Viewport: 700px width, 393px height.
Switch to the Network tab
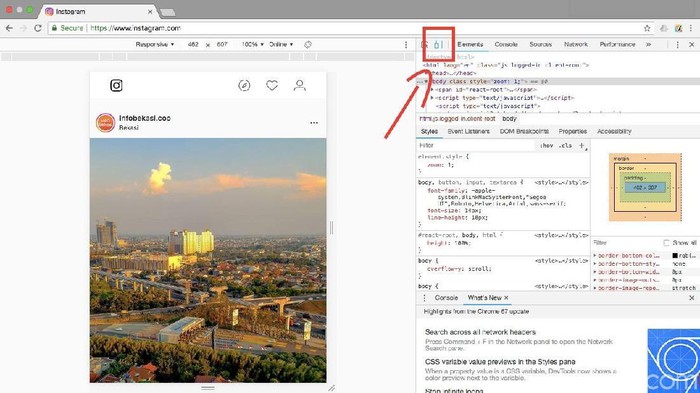(x=576, y=44)
